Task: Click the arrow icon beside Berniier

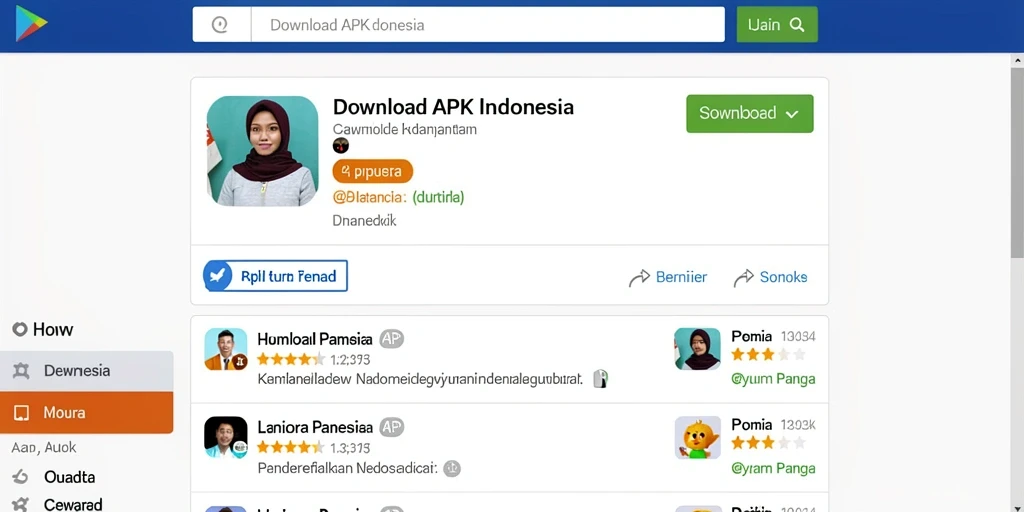Action: 639,278
